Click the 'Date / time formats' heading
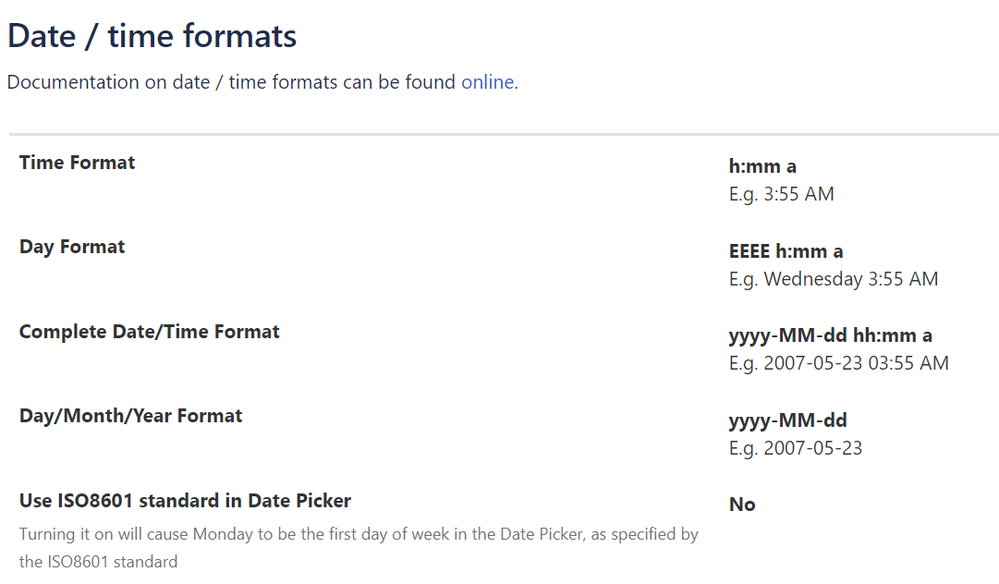The width and height of the screenshot is (999, 584). (x=152, y=36)
